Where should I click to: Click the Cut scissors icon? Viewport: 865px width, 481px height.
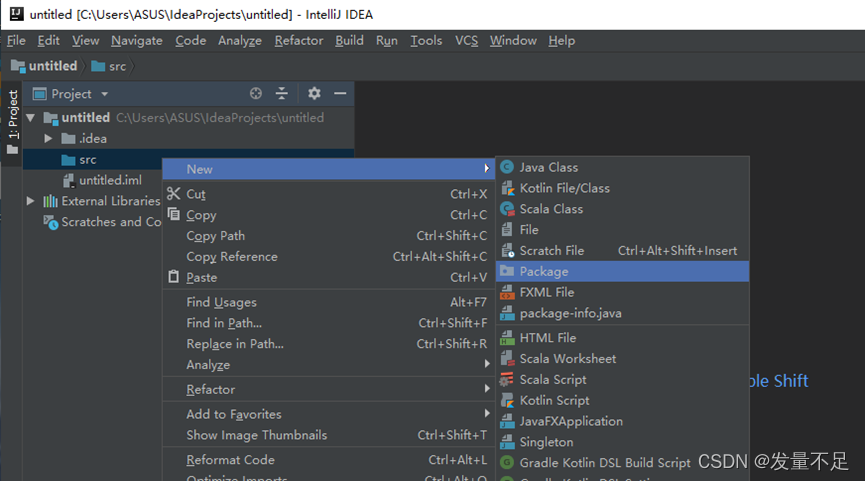tap(174, 194)
